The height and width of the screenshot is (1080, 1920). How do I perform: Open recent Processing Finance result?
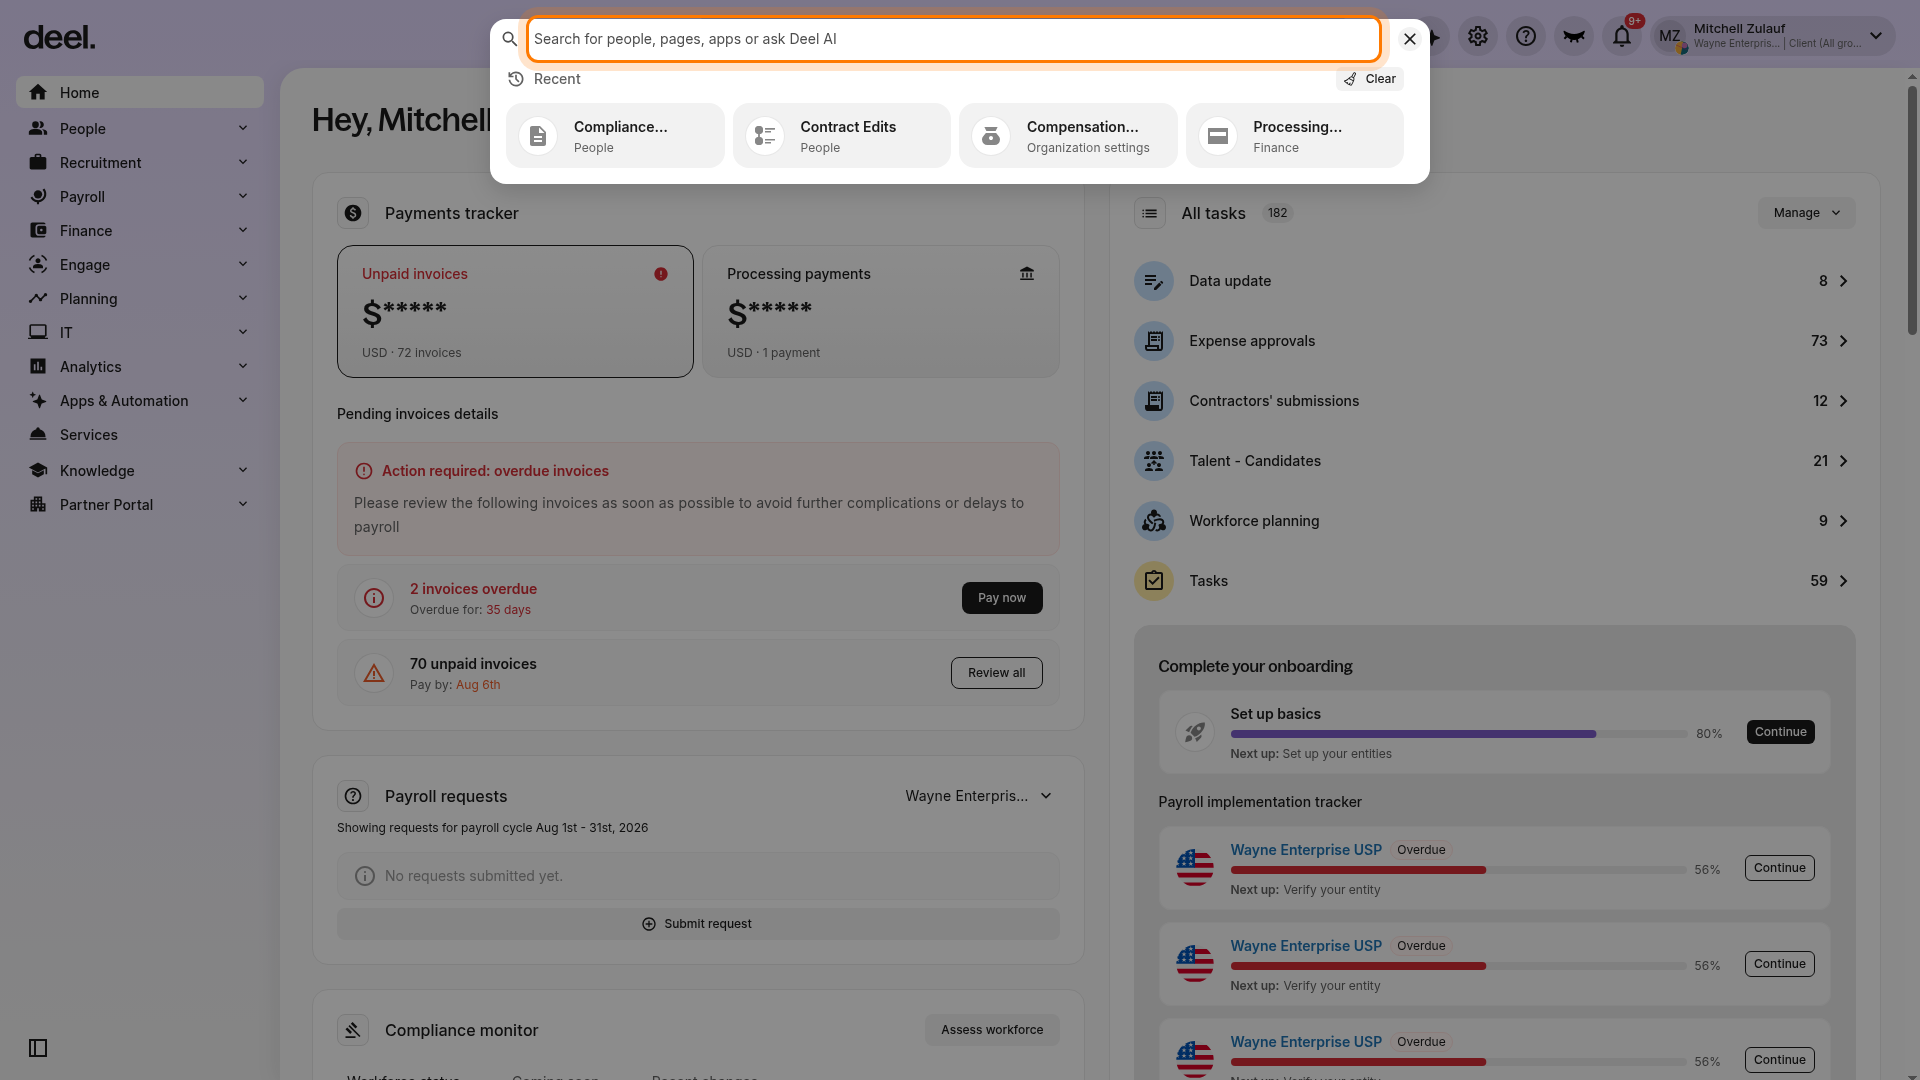tap(1295, 136)
